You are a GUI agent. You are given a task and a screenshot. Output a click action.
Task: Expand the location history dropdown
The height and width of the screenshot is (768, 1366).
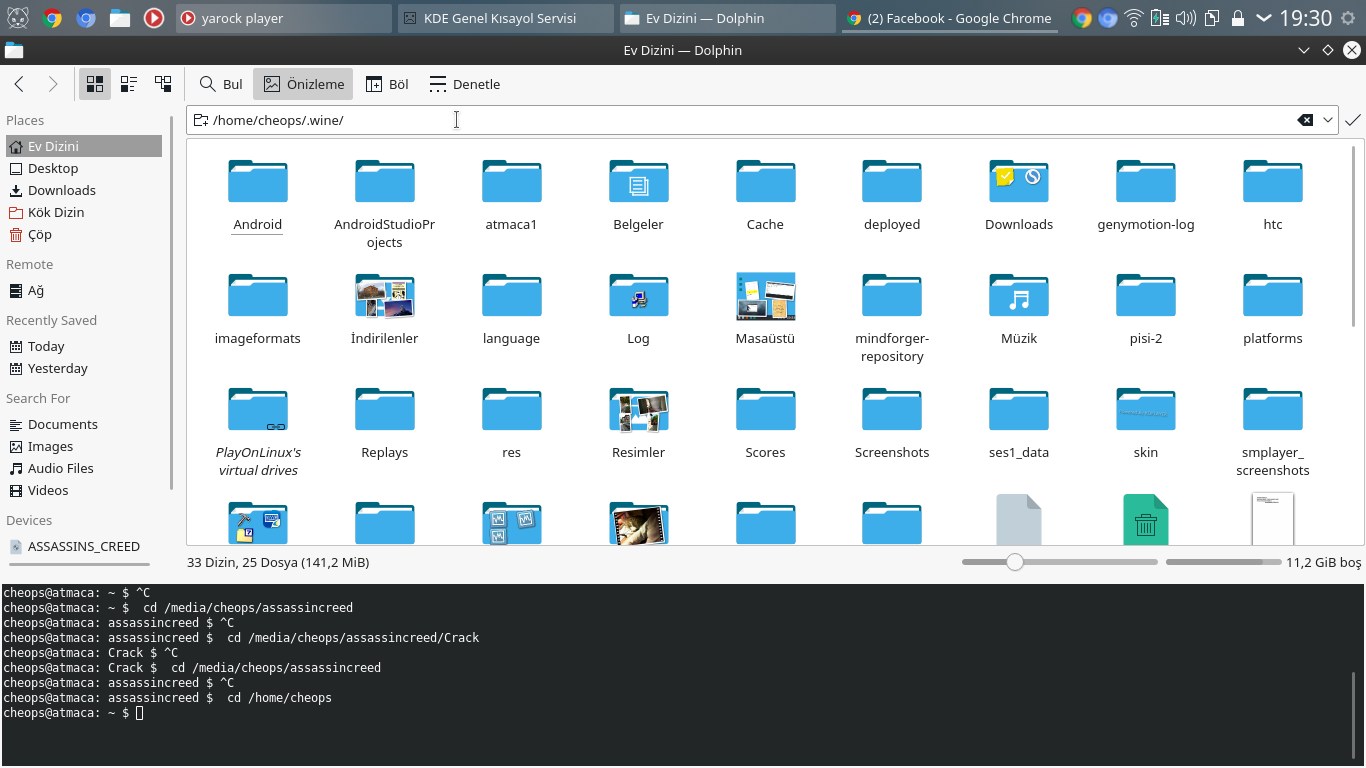[x=1328, y=120]
